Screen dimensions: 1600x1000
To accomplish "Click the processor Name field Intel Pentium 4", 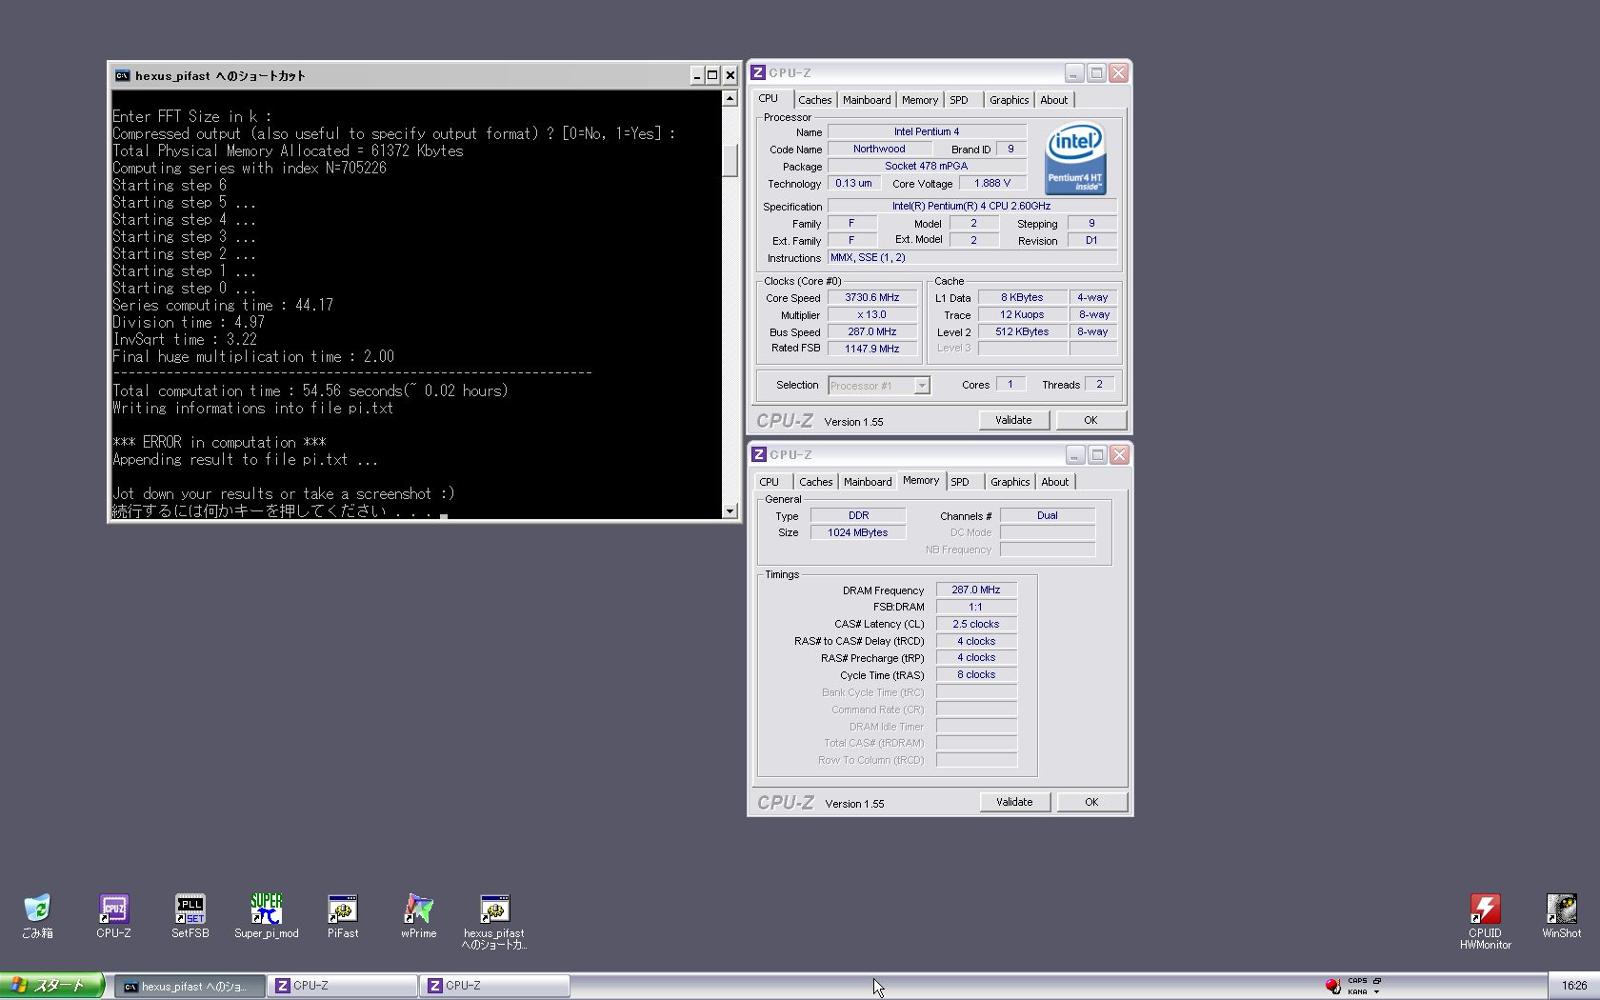I will coord(927,131).
